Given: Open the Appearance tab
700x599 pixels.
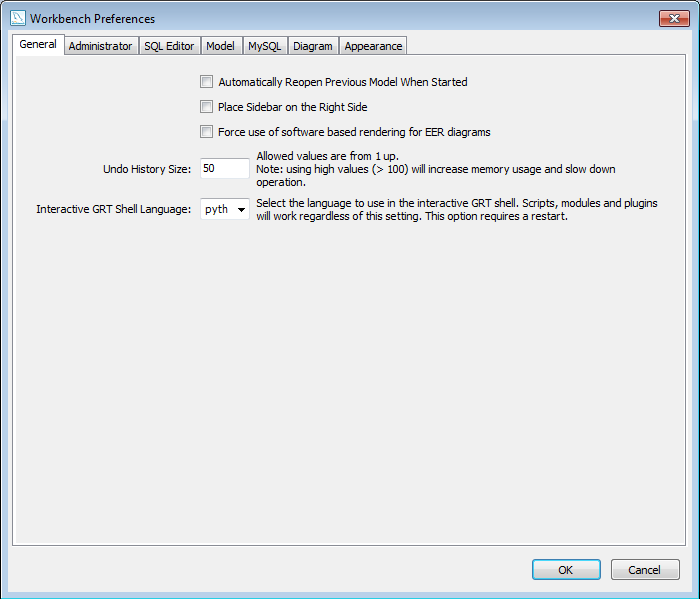Looking at the screenshot, I should (373, 46).
